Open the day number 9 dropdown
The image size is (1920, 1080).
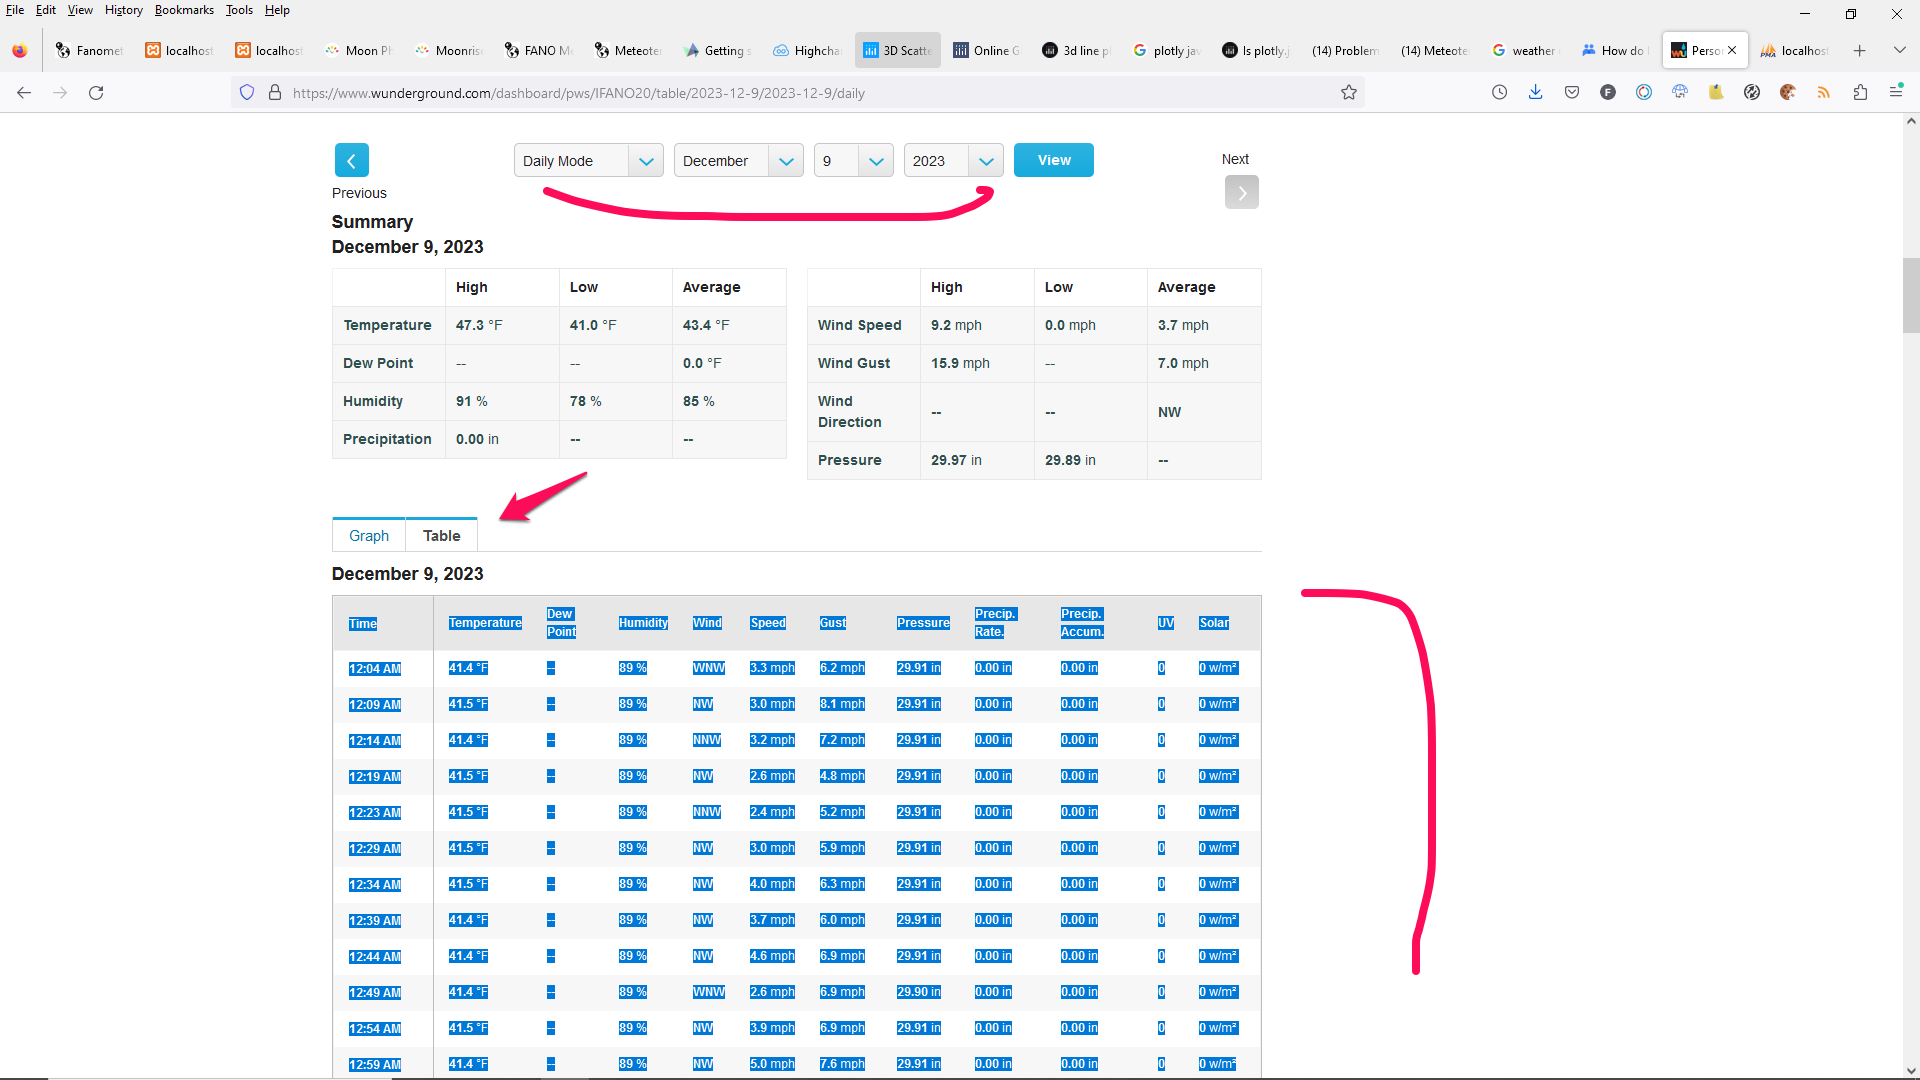(x=852, y=161)
